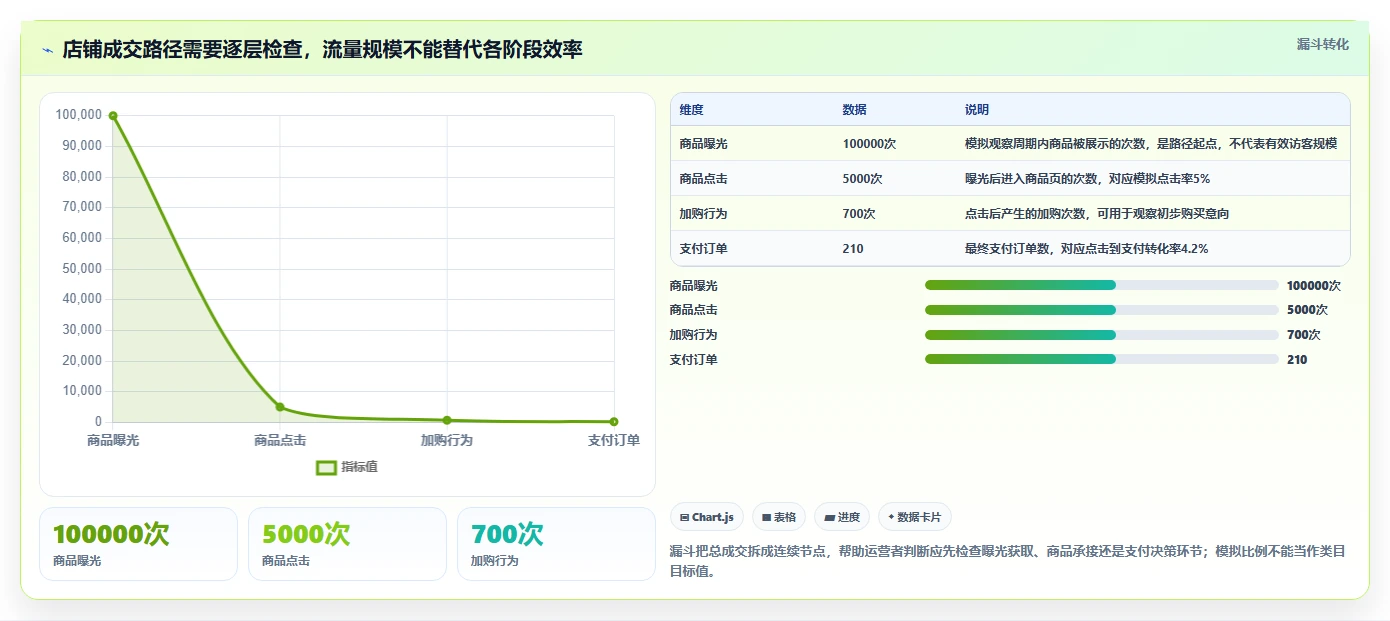This screenshot has width=1390, height=621.
Task: Click the 商品曝光 data point on chart
Action: (x=113, y=116)
